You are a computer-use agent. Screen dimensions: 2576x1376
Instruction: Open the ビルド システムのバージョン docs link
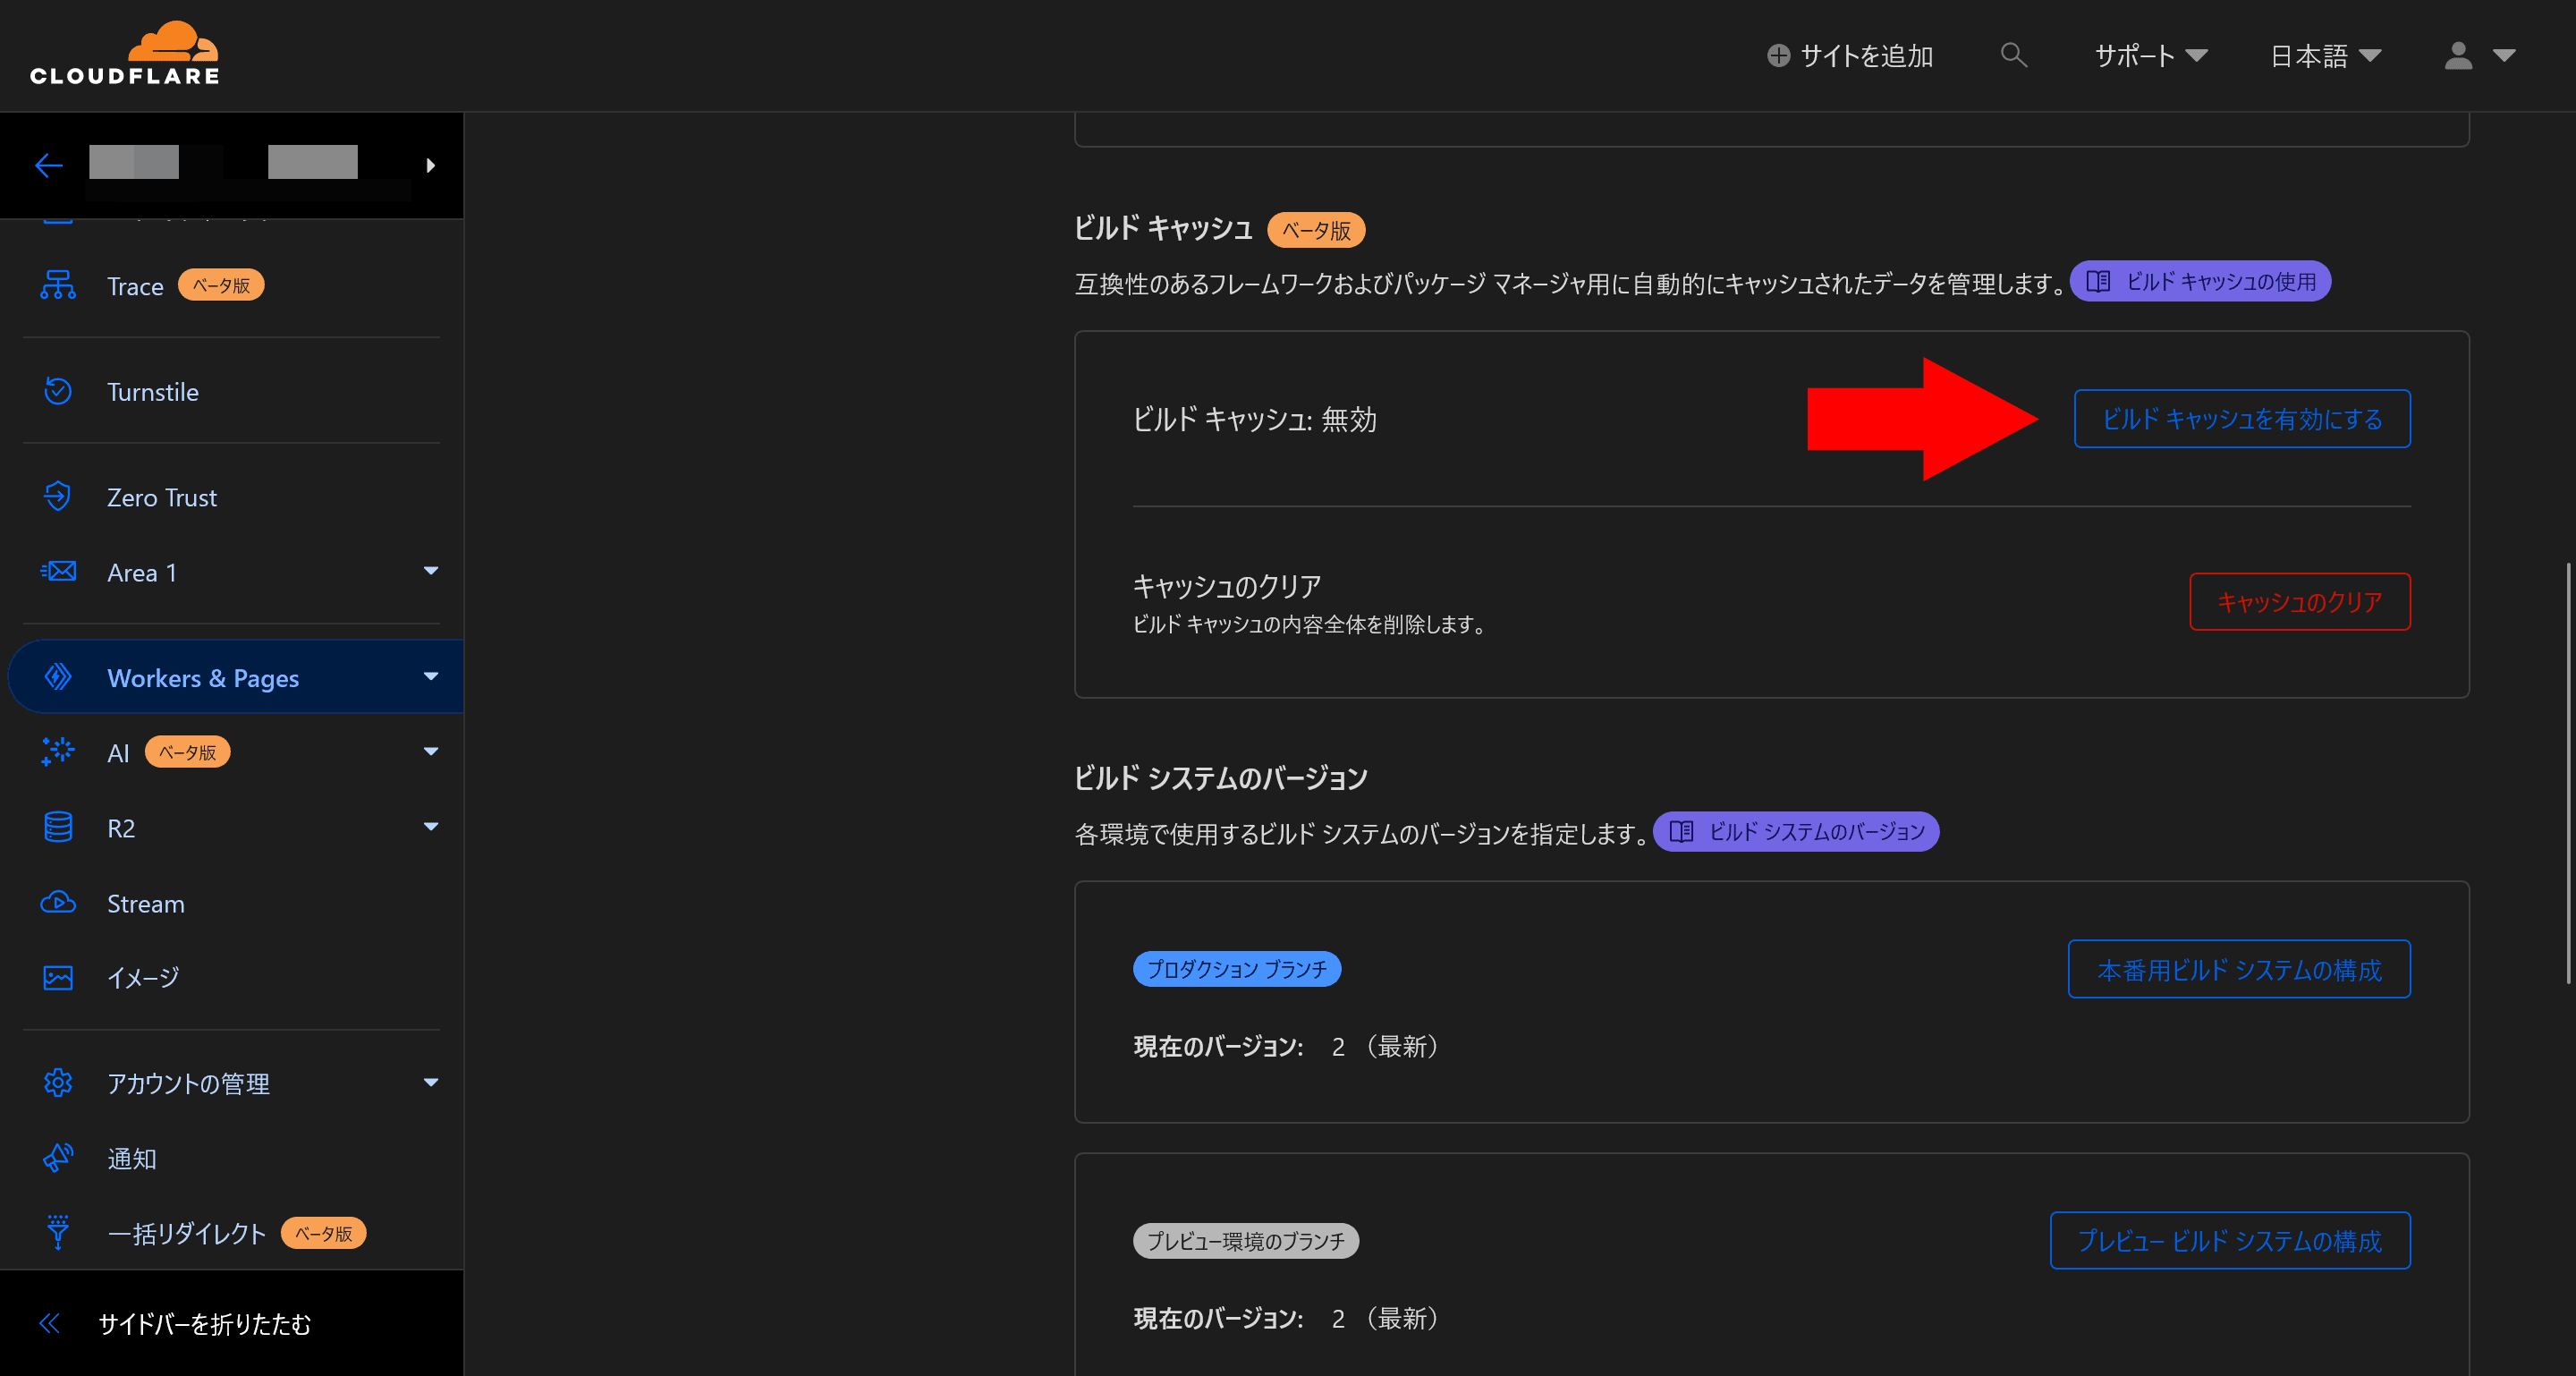1795,831
